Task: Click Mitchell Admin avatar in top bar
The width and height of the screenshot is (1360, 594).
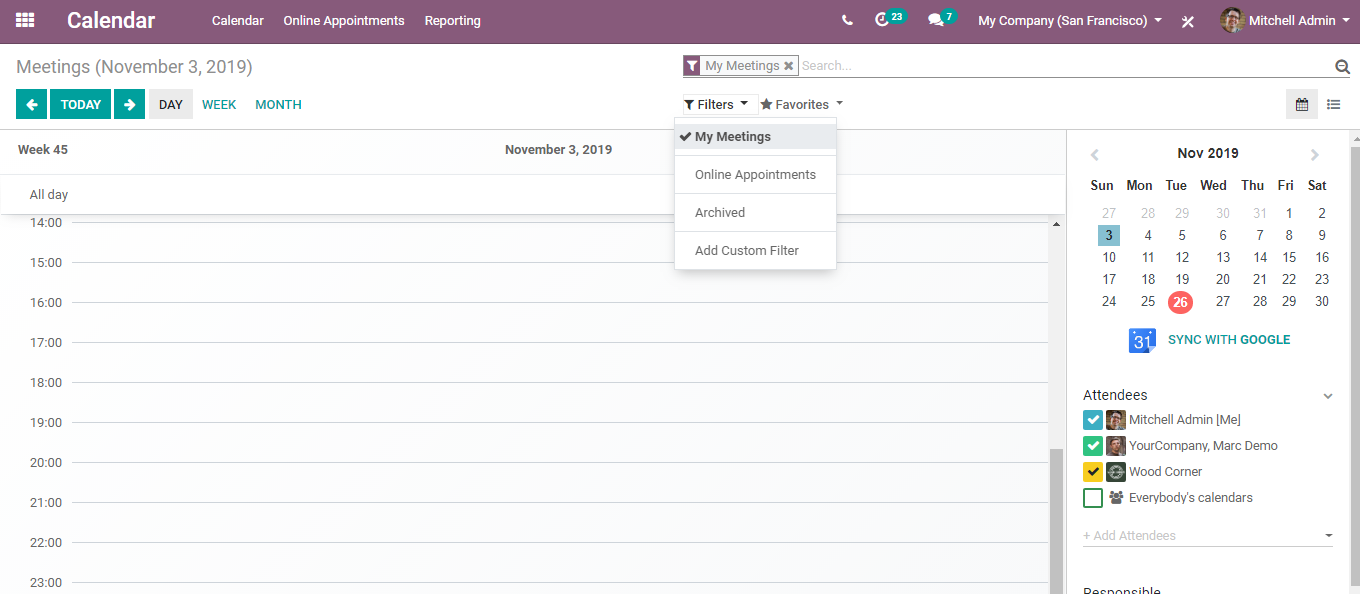Action: click(x=1232, y=20)
